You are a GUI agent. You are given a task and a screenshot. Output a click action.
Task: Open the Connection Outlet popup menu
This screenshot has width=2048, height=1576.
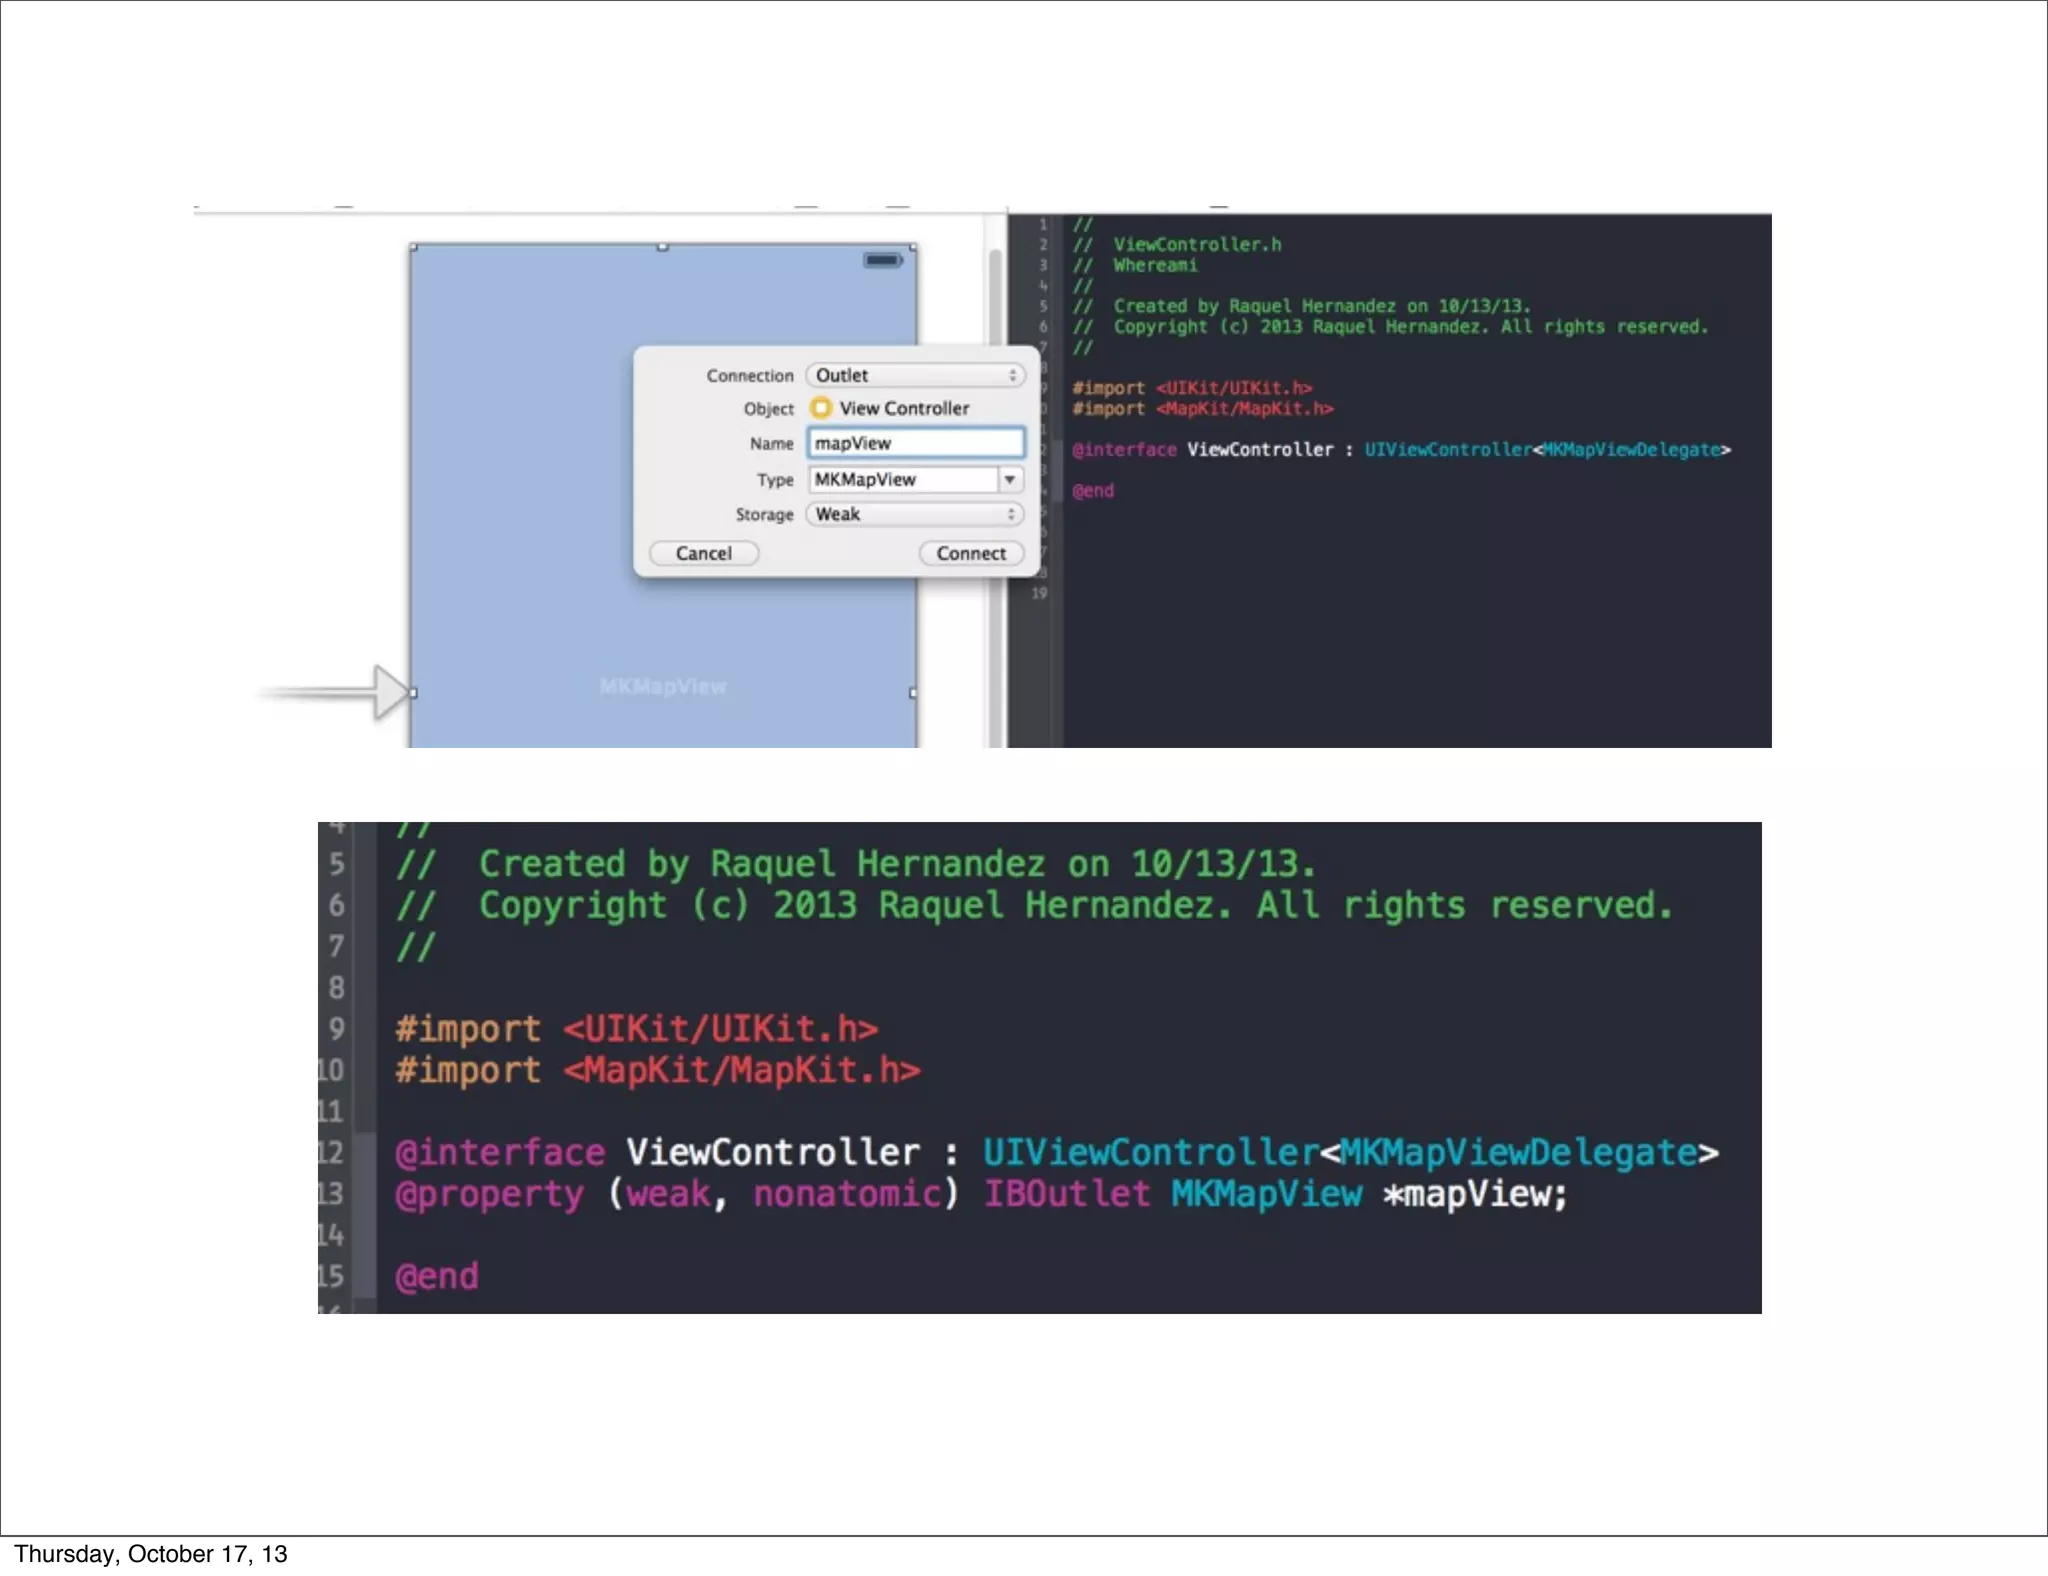coord(915,375)
